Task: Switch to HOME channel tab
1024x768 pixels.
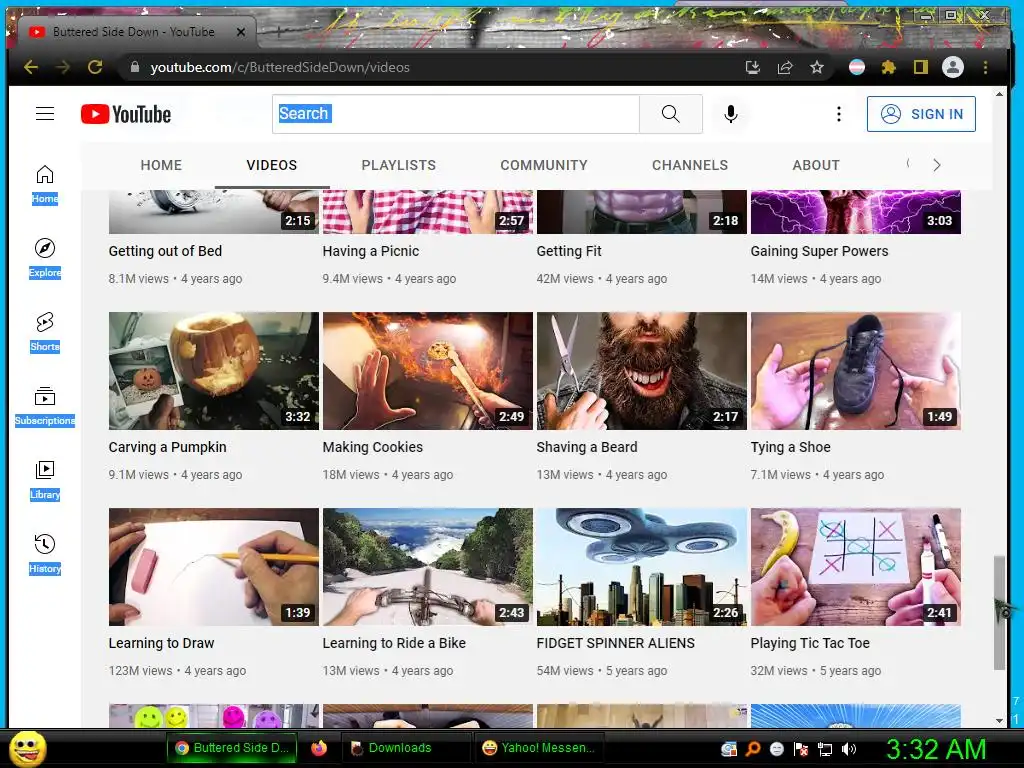Action: pyautogui.click(x=161, y=165)
